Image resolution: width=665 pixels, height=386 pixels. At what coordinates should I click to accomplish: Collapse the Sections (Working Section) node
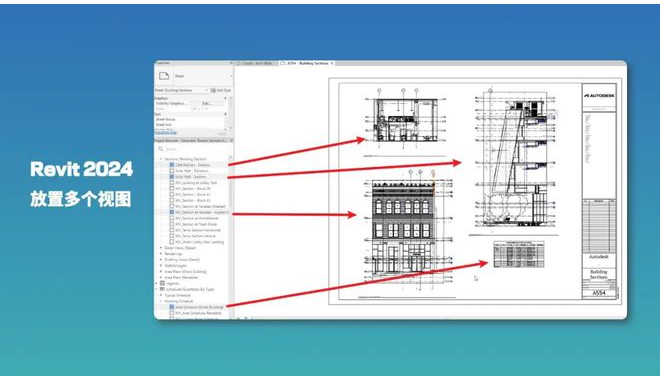click(161, 159)
